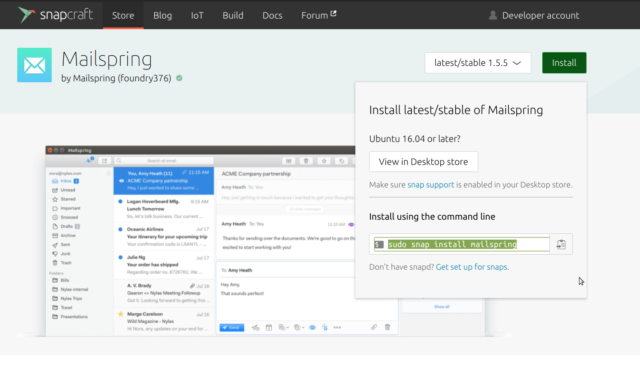Image resolution: width=640 pixels, height=374 pixels.
Task: Click the Send button in screenshot
Action: [x=232, y=327]
